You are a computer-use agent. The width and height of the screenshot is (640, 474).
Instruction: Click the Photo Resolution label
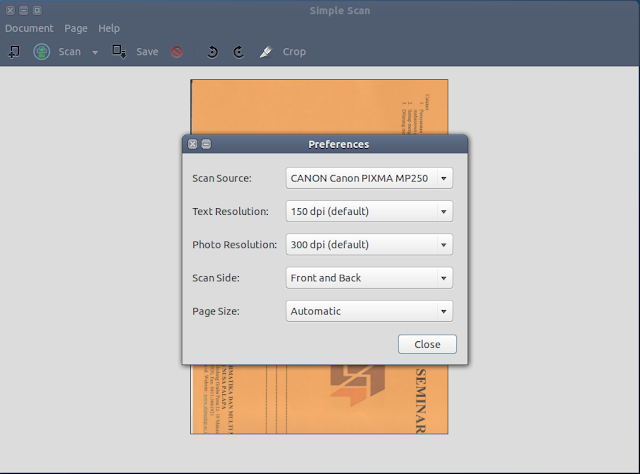pos(235,245)
